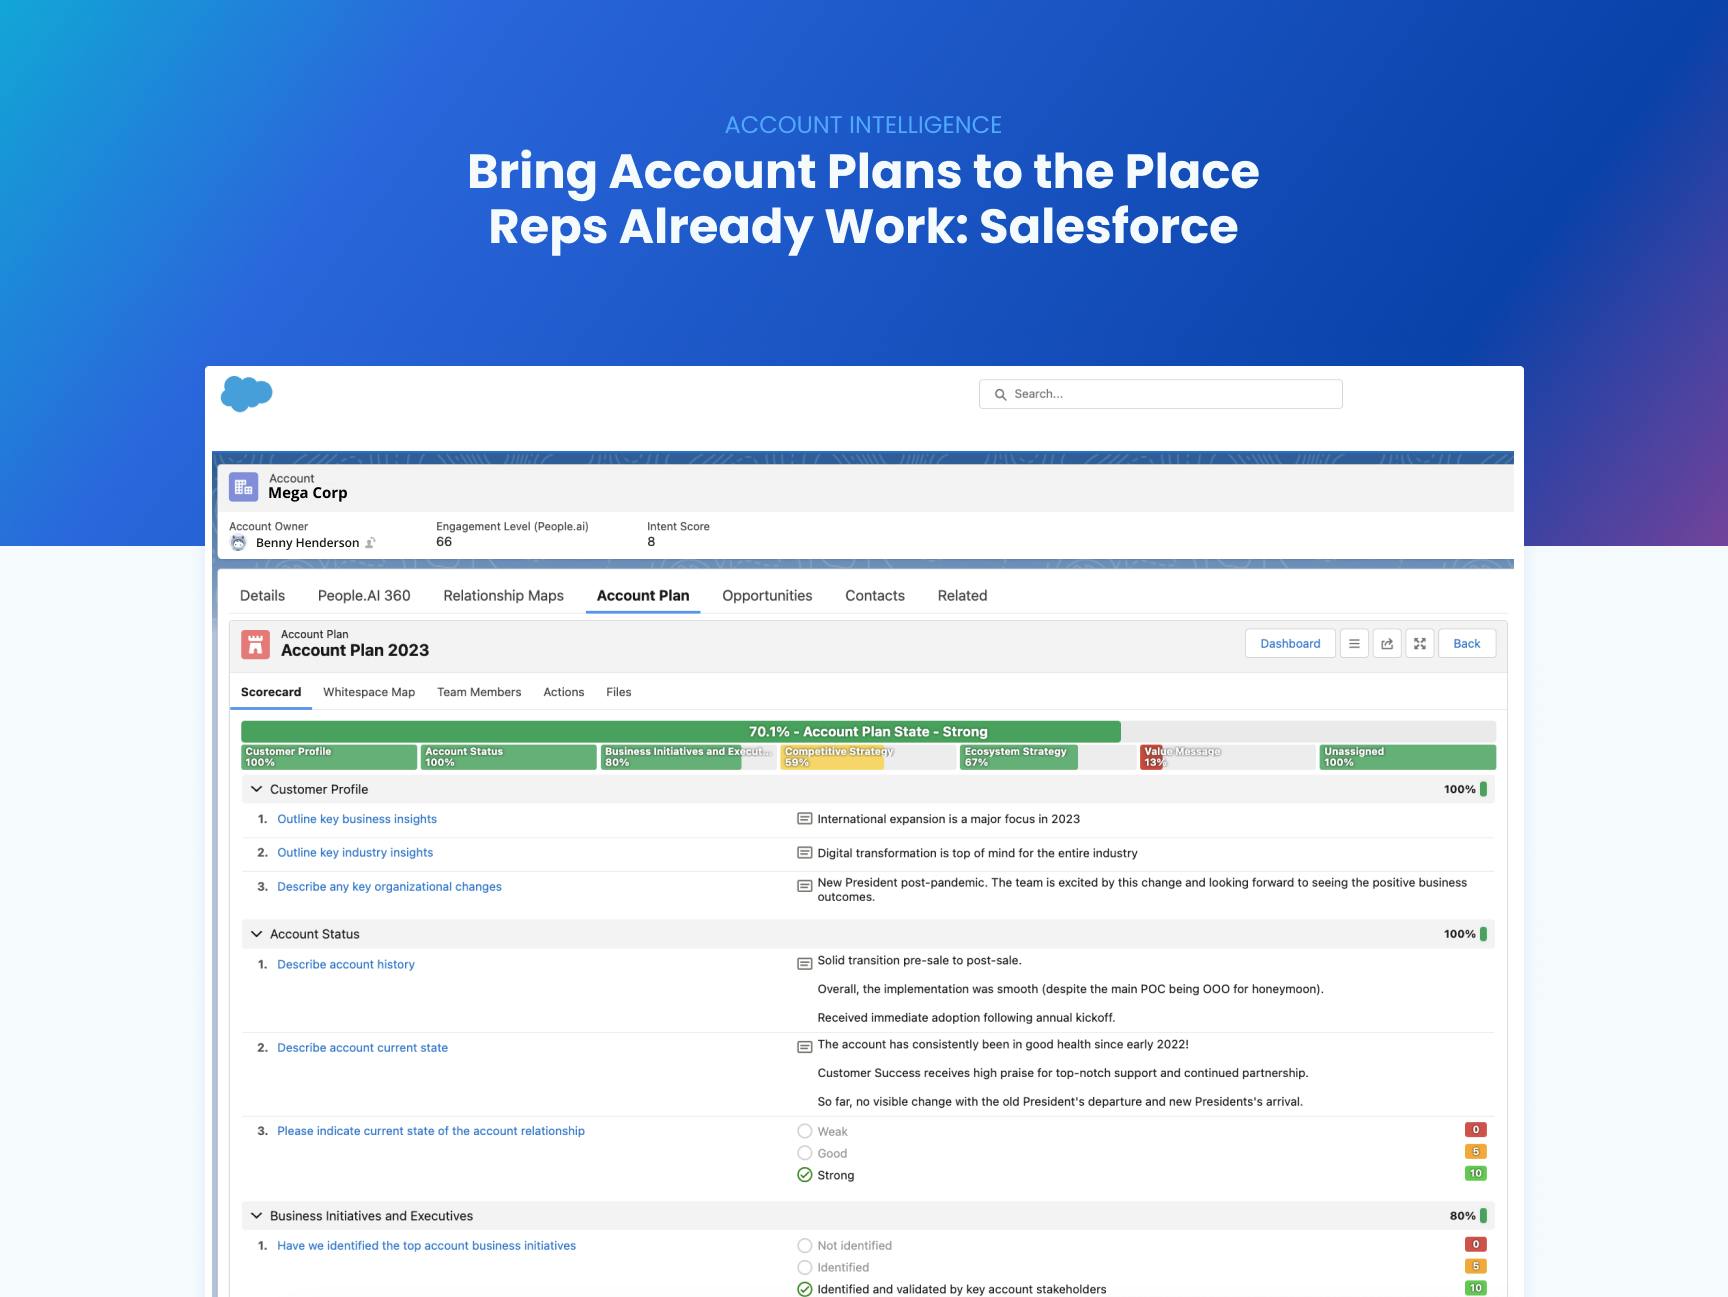
Task: Open the Files sub-tab
Action: coord(619,692)
